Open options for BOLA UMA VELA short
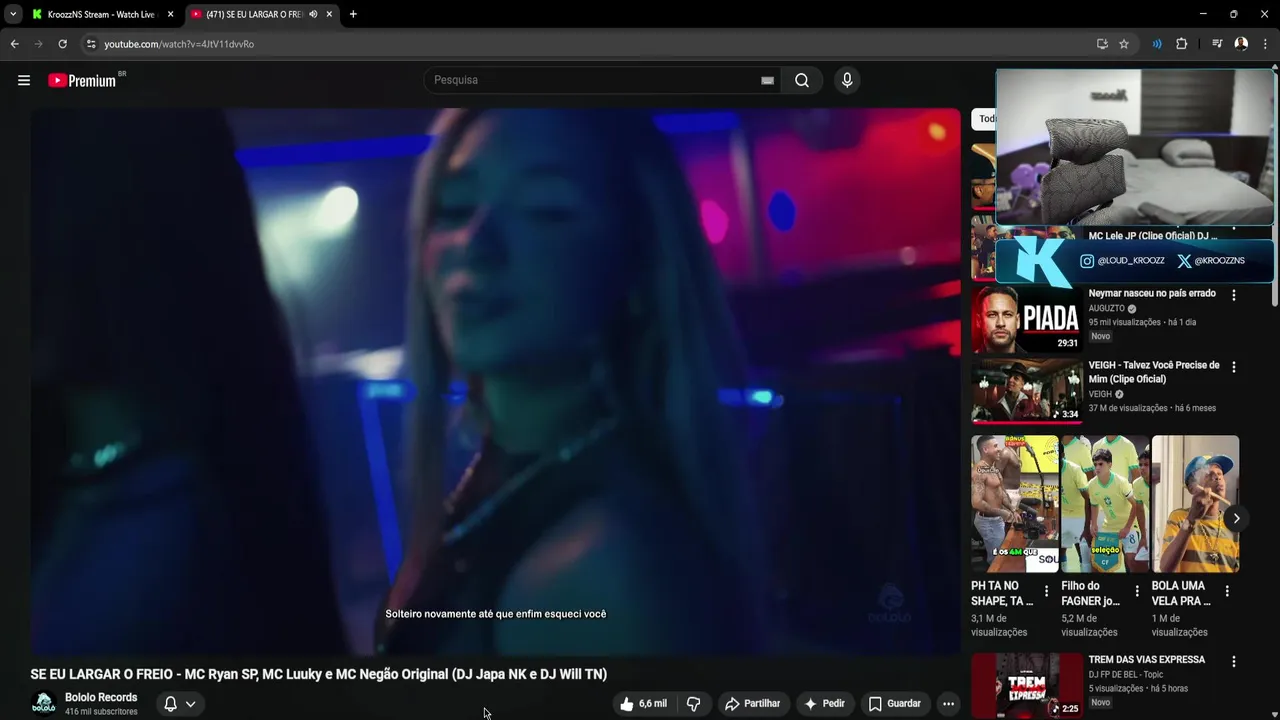This screenshot has height=720, width=1280. pos(1227,591)
